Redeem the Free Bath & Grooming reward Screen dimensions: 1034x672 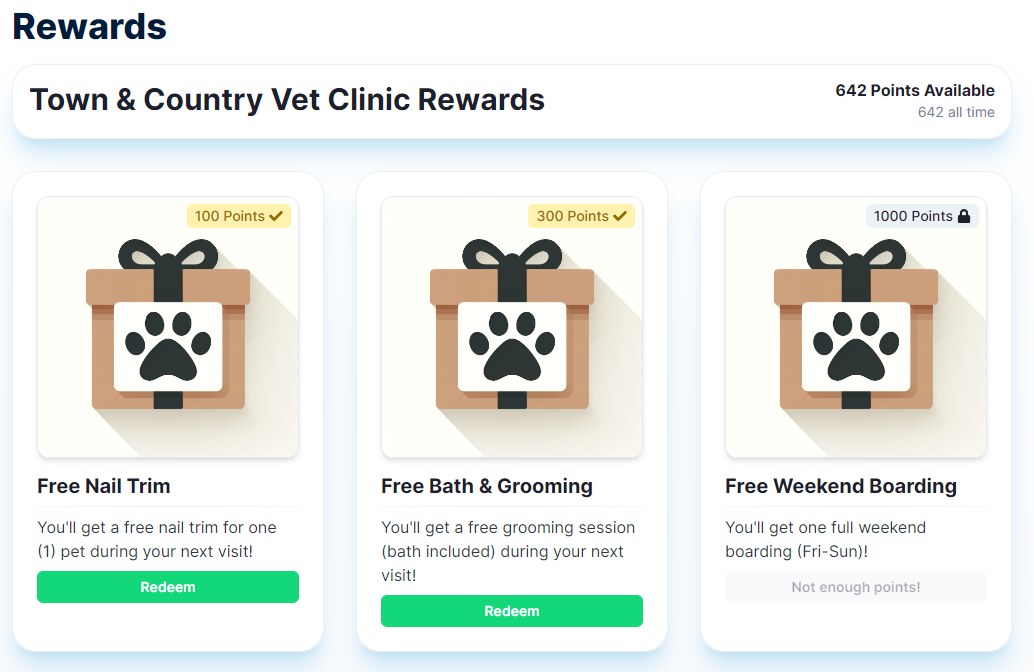coord(512,611)
